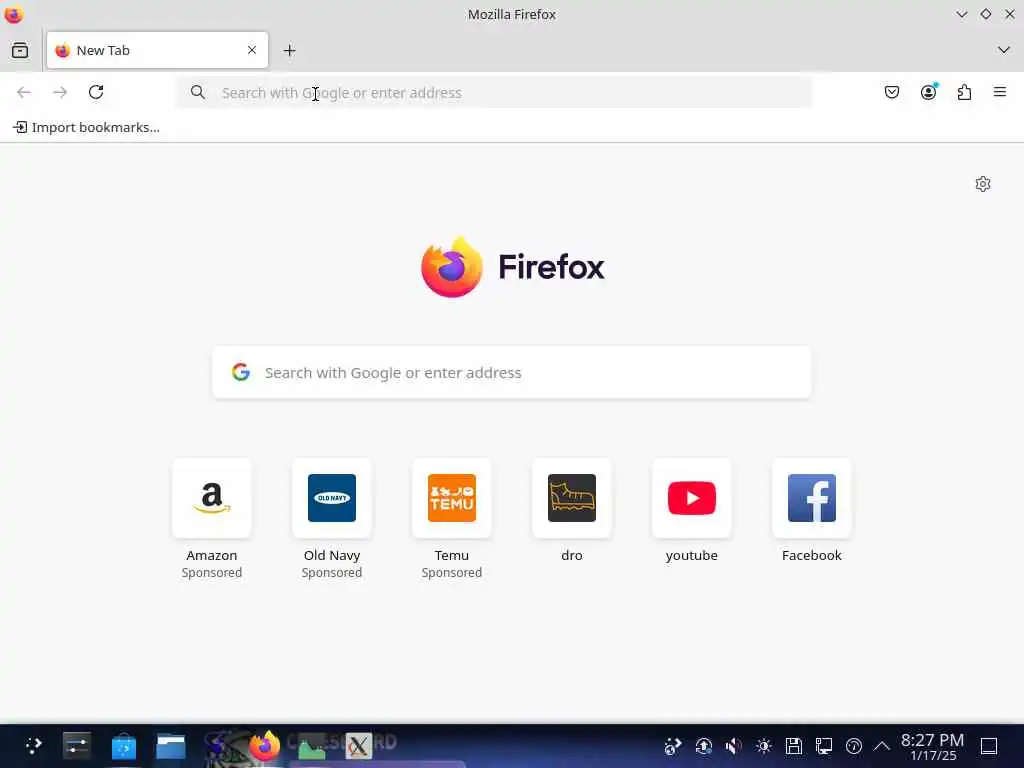The height and width of the screenshot is (768, 1024).
Task: Show hidden system tray icons
Action: pos(882,746)
